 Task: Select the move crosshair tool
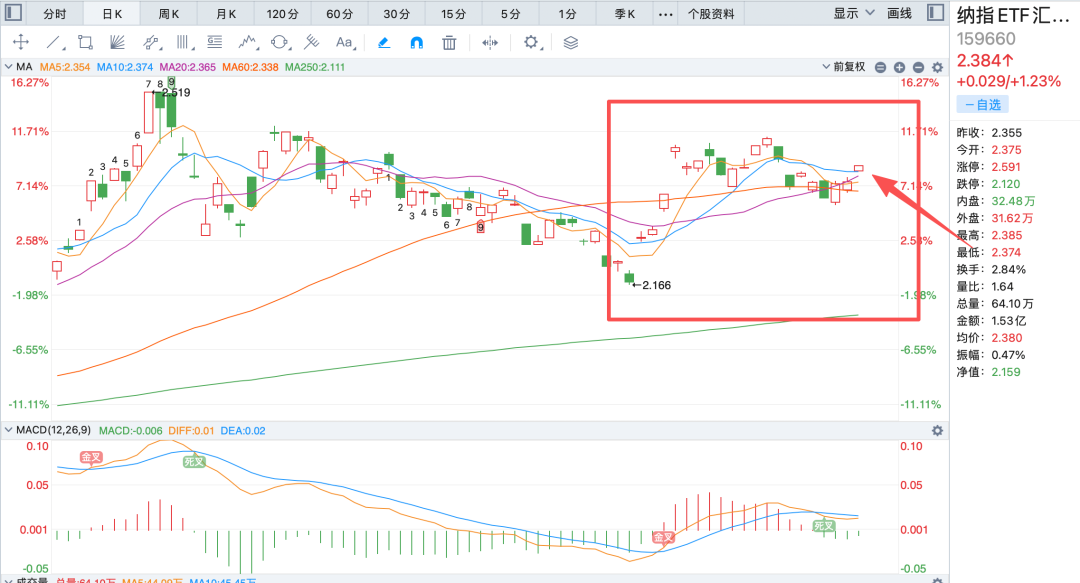(x=21, y=43)
